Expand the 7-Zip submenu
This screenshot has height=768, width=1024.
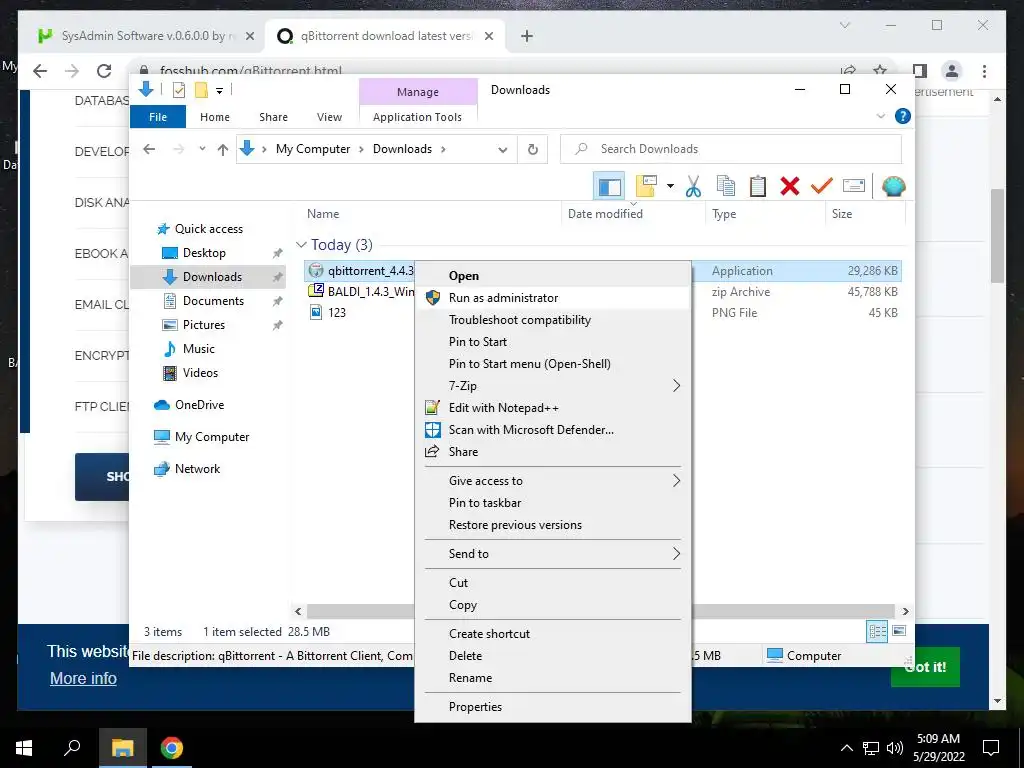(x=552, y=386)
